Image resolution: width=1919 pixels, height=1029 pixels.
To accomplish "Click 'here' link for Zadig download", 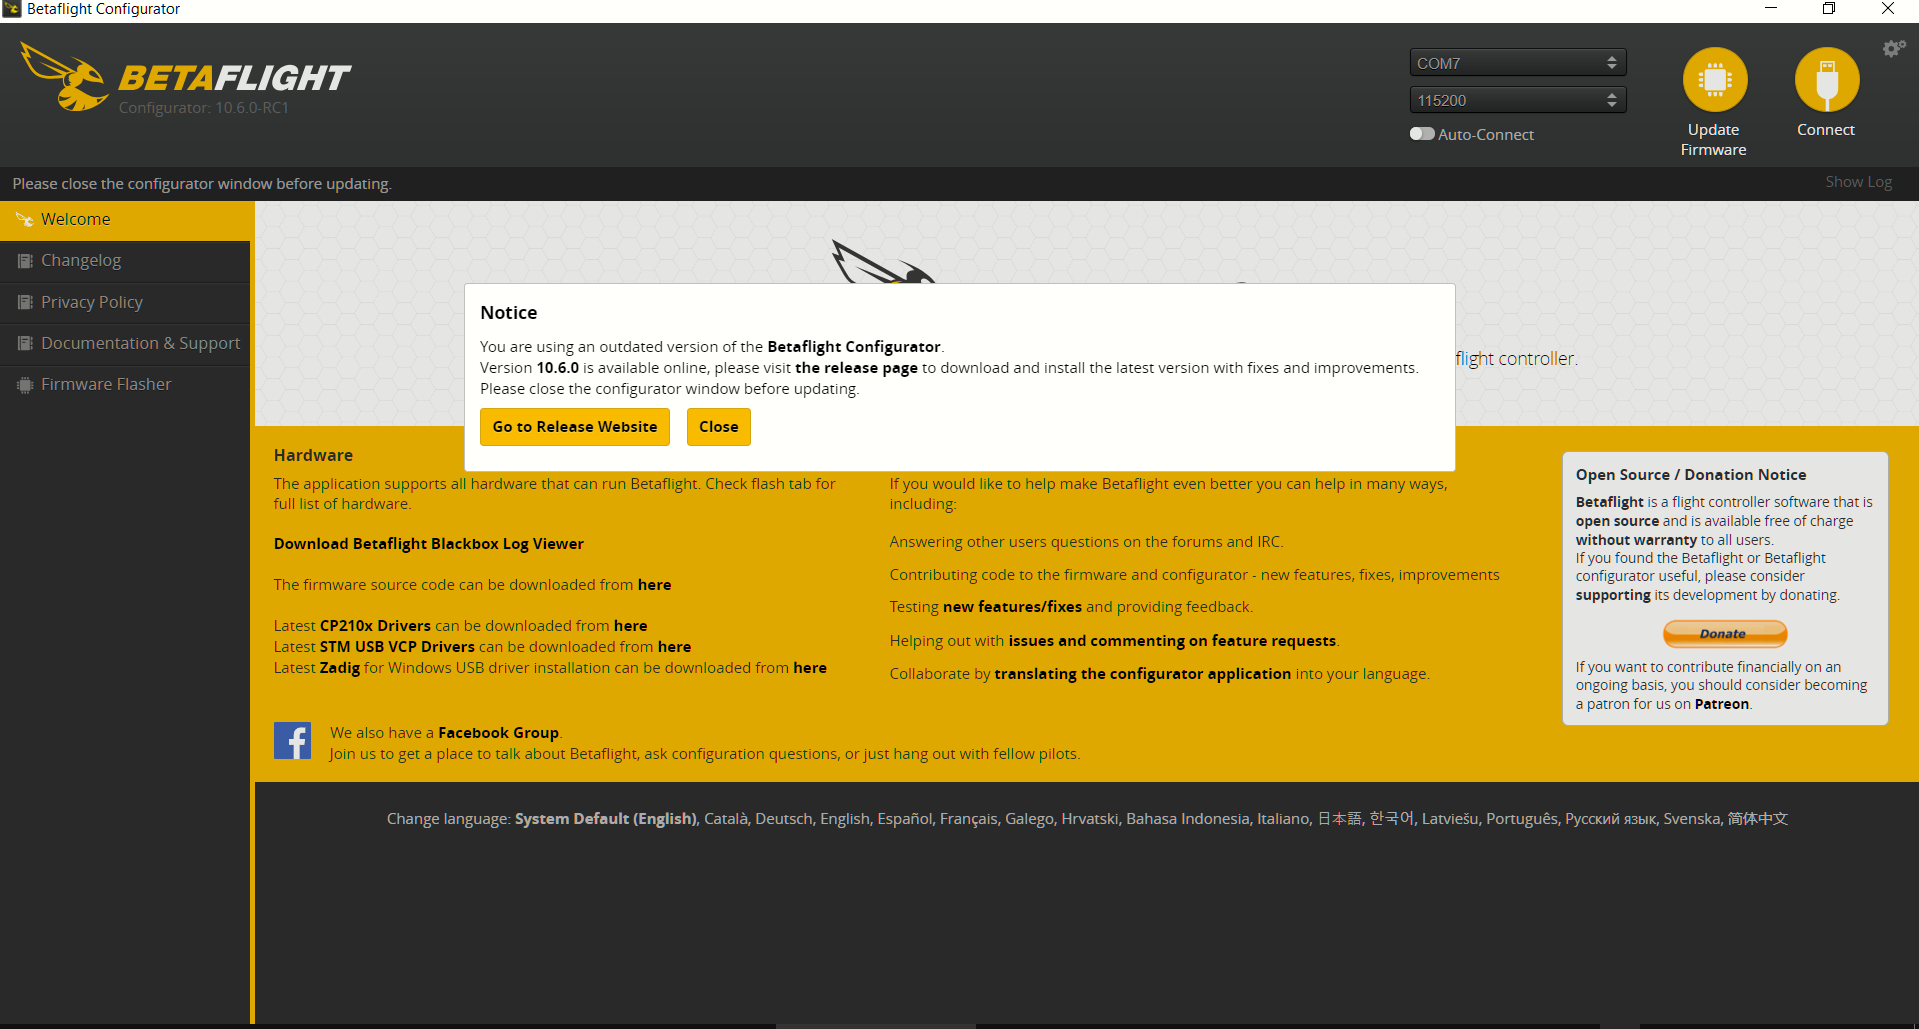I will pos(810,668).
